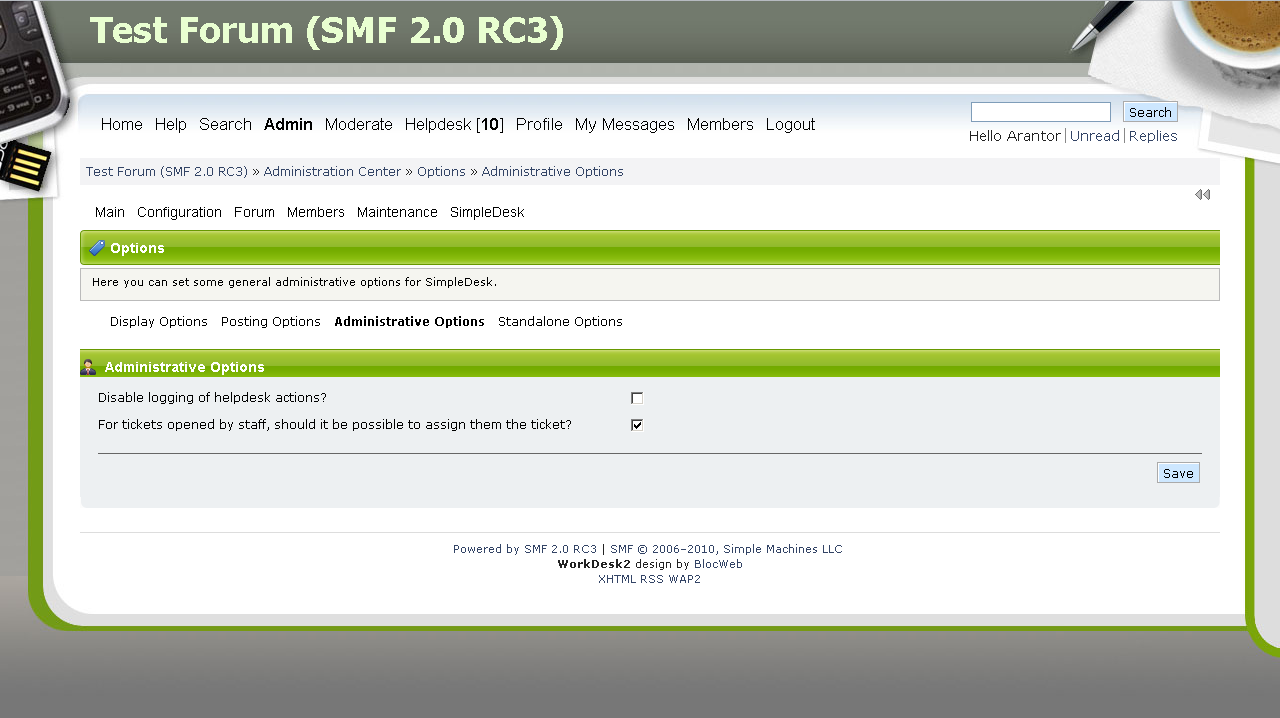The image size is (1280, 718).
Task: Open WAP2 footer link
Action: [x=685, y=579]
